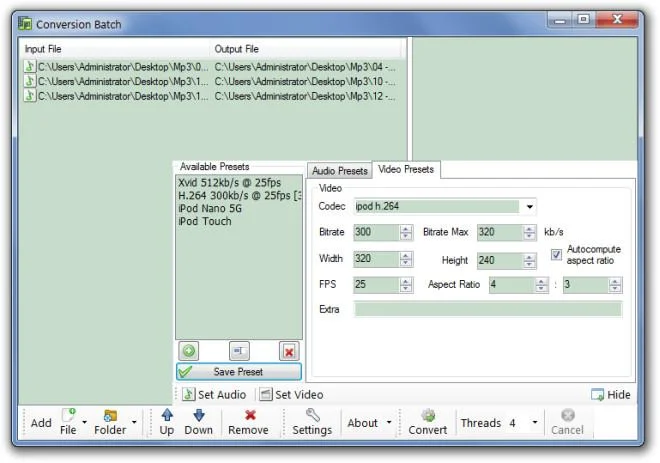Increase the Bitrate value with stepper
Viewport: 660px width, 463px height.
click(406, 229)
